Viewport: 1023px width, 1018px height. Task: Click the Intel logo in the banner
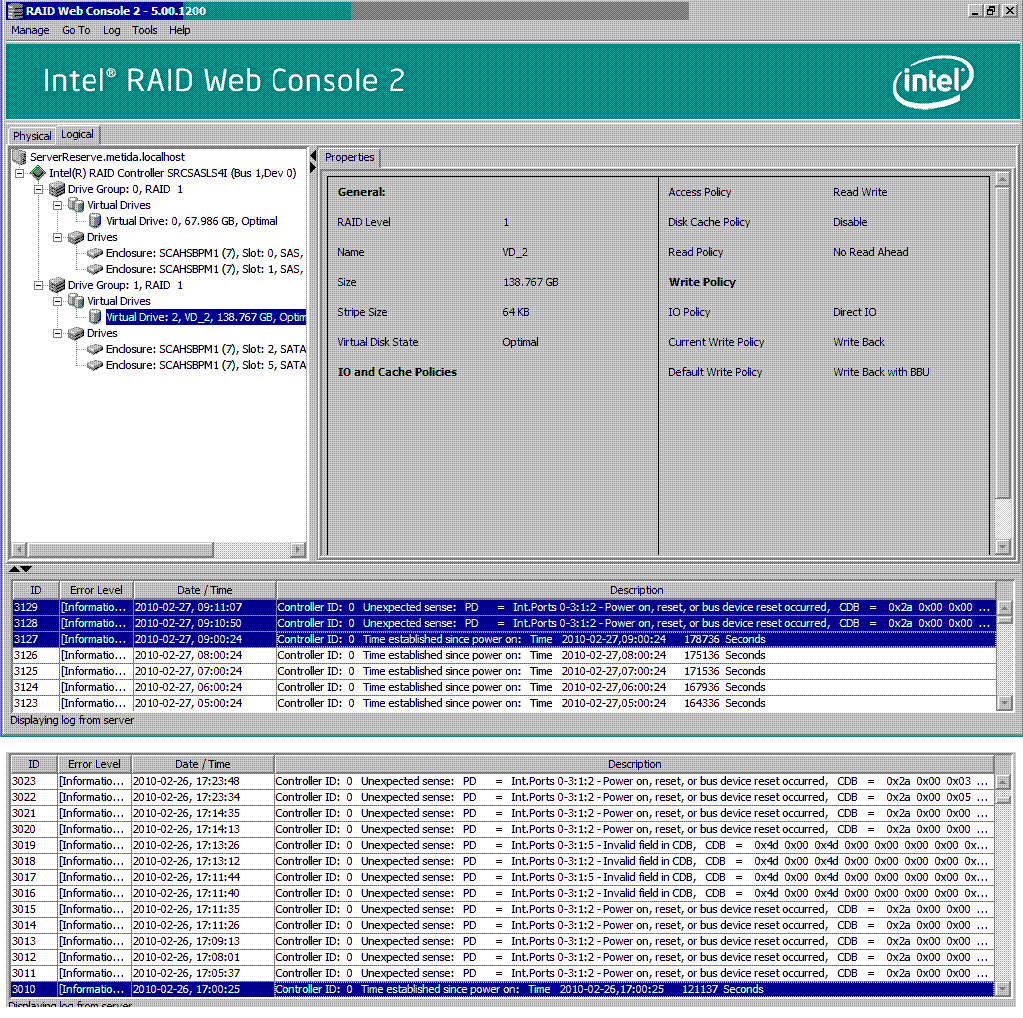click(x=932, y=82)
